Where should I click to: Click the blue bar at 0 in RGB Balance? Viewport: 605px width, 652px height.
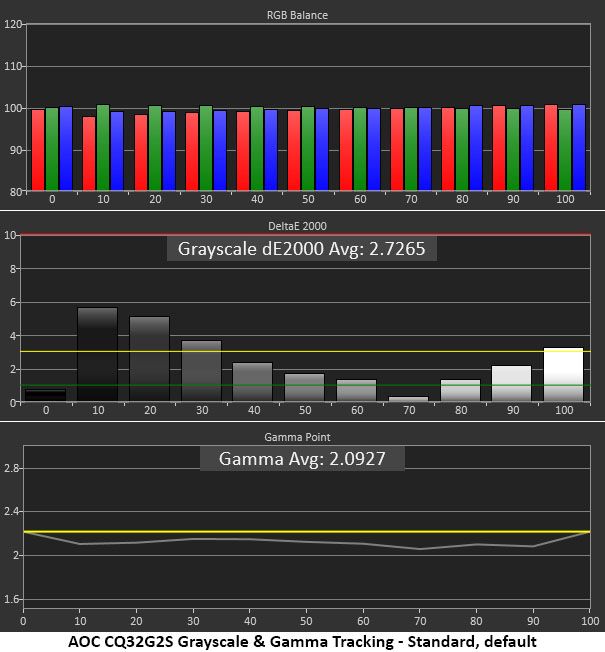click(66, 148)
